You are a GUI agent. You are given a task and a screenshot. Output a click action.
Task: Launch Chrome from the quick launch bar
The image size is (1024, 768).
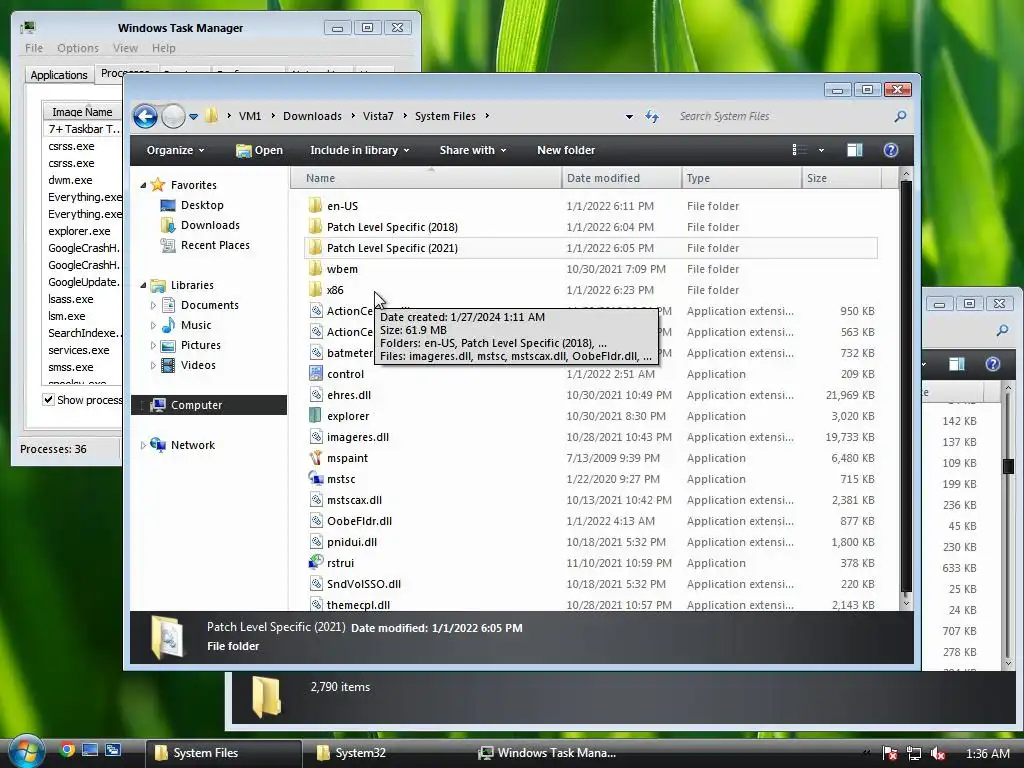point(67,750)
